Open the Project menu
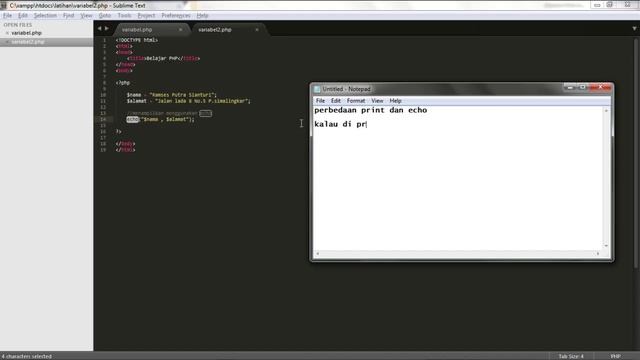This screenshot has width=640, height=360. tap(146, 16)
